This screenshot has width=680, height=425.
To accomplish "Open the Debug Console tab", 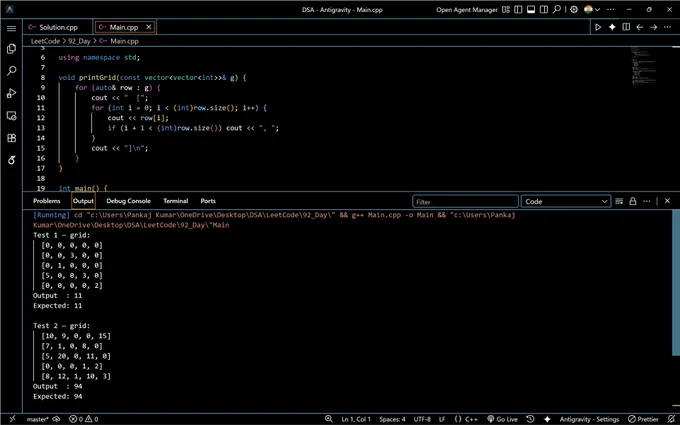I will point(128,201).
